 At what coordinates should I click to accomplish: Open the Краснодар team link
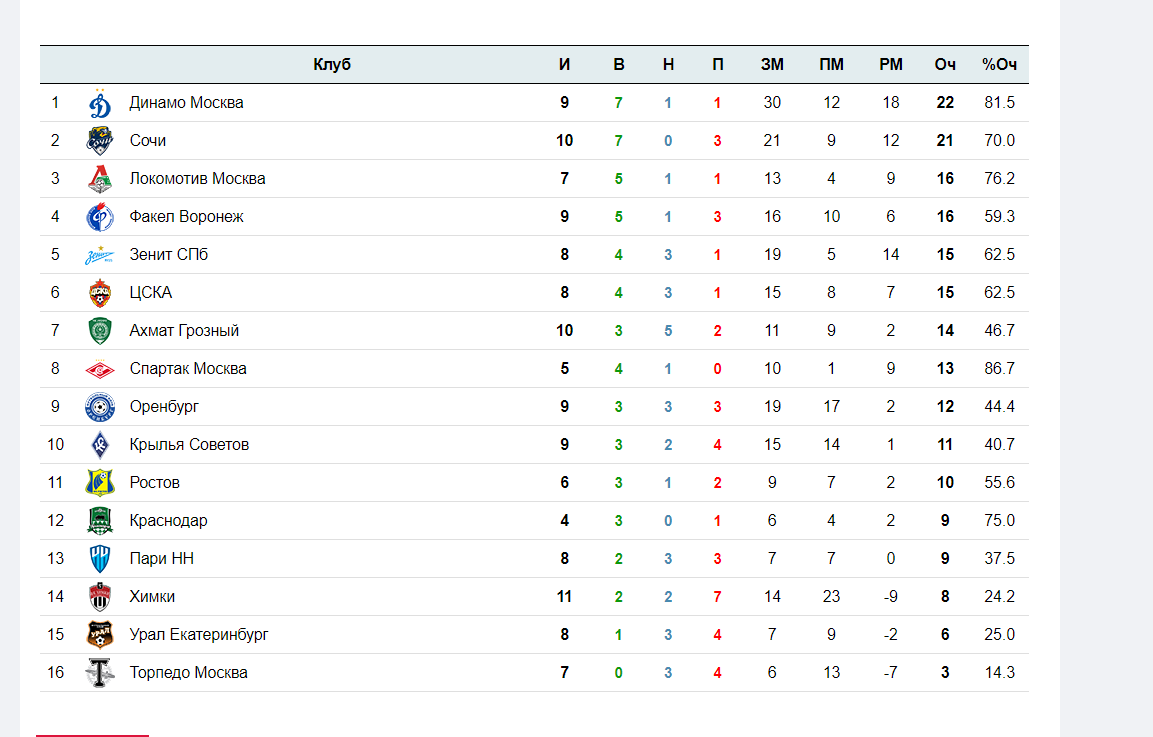168,521
